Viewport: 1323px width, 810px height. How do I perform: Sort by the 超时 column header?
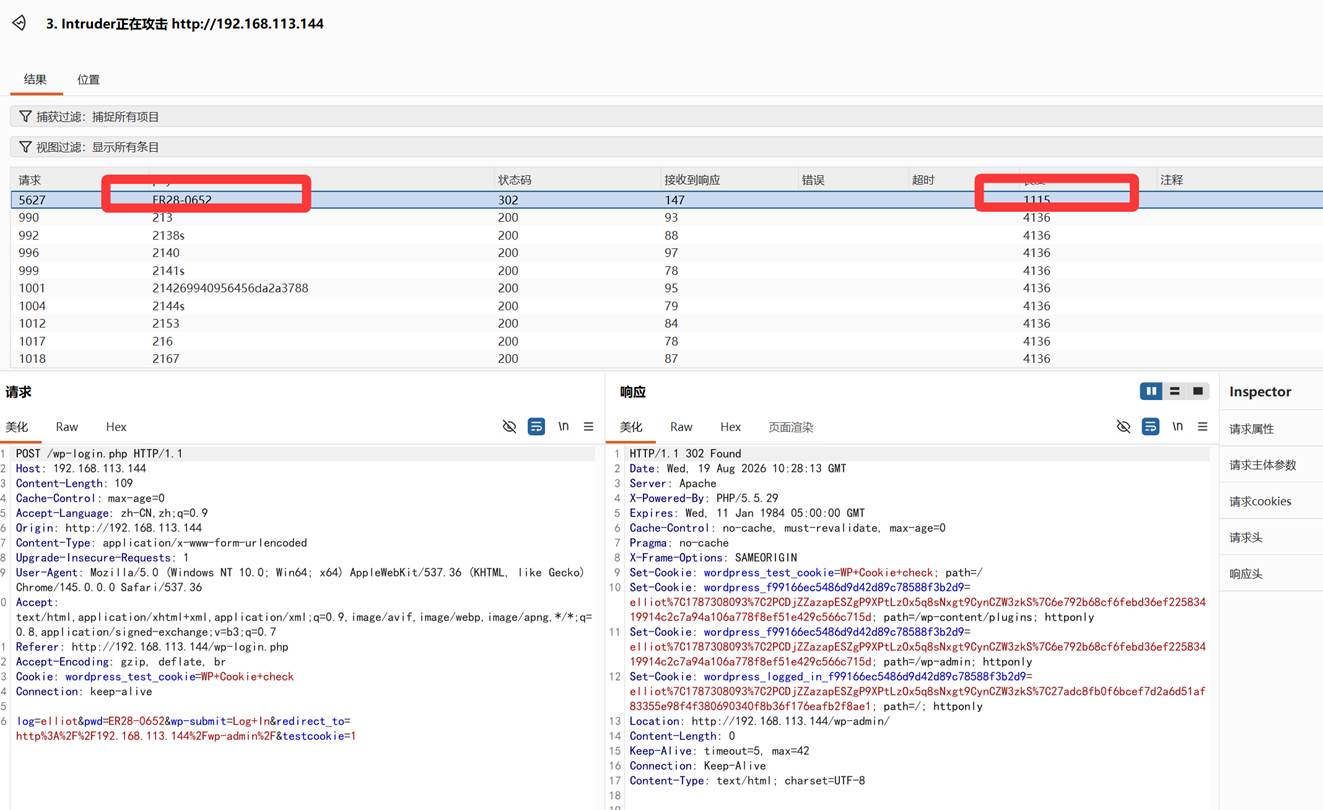pyautogui.click(x=923, y=180)
